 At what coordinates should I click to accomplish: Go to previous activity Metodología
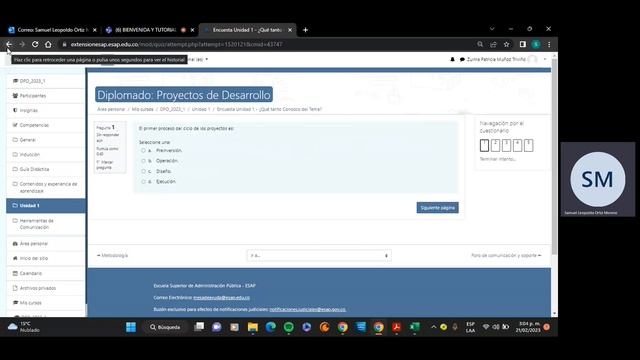coord(113,256)
